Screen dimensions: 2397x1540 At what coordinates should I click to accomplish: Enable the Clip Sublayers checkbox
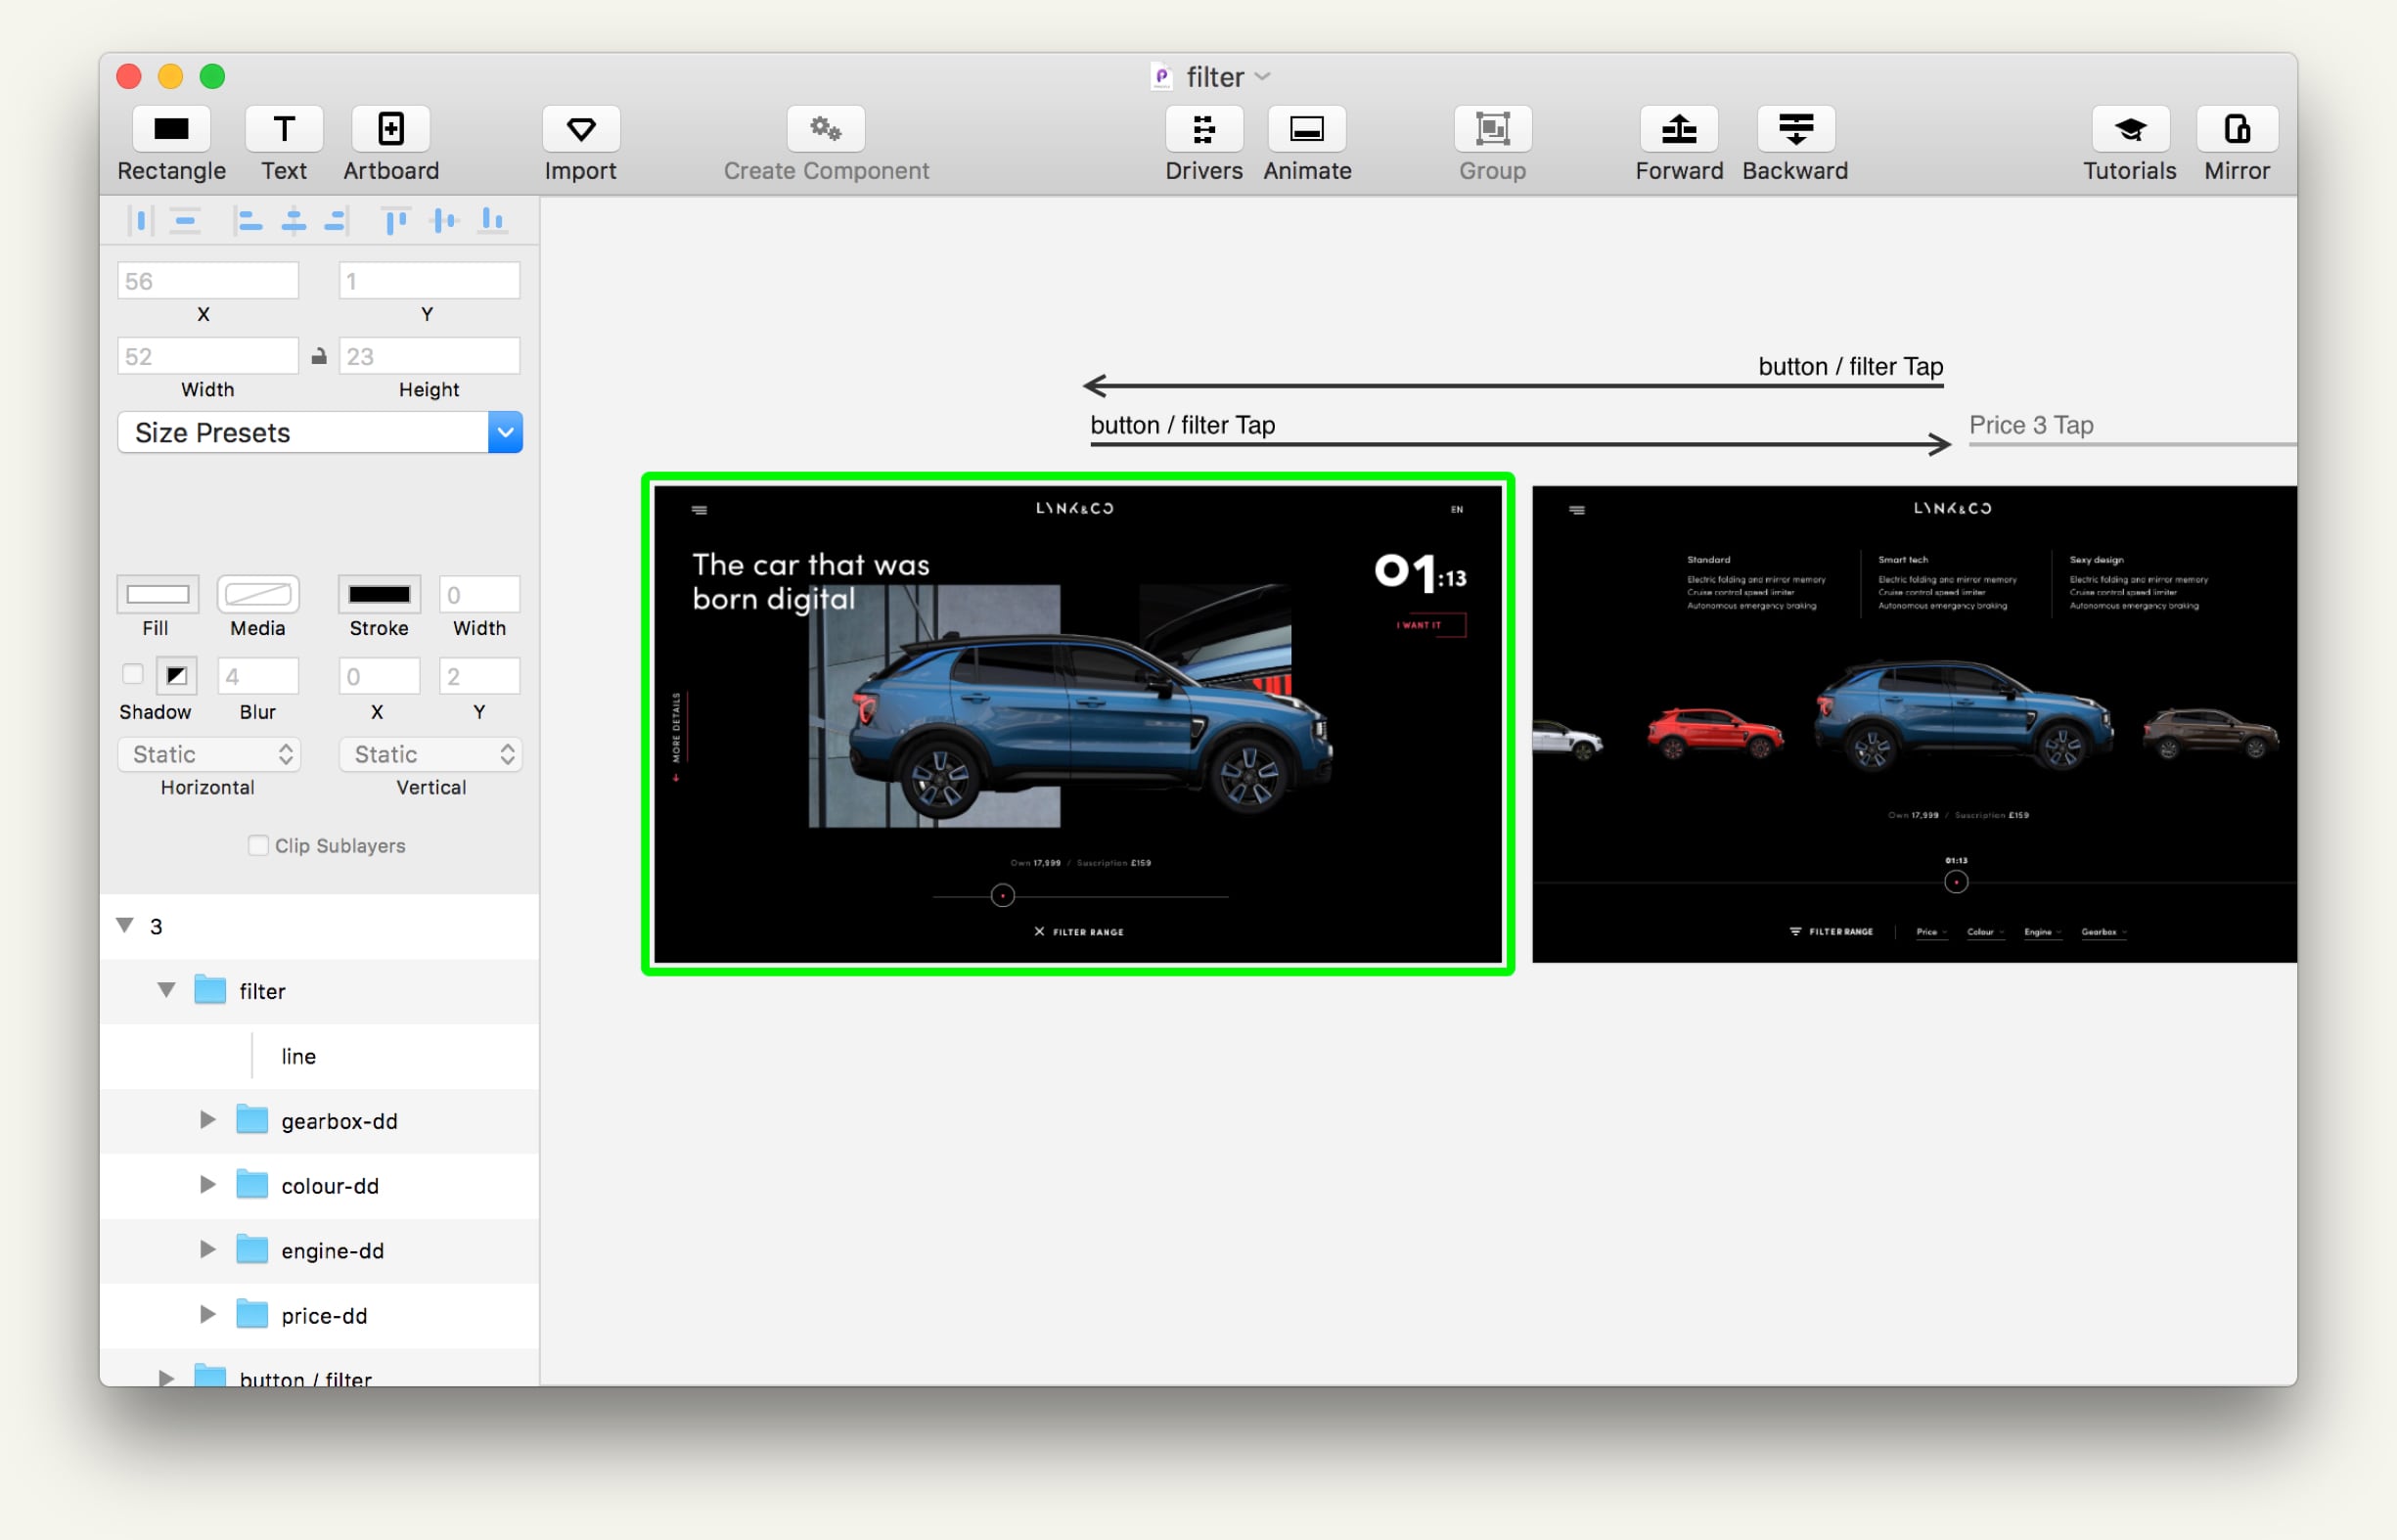coord(258,846)
